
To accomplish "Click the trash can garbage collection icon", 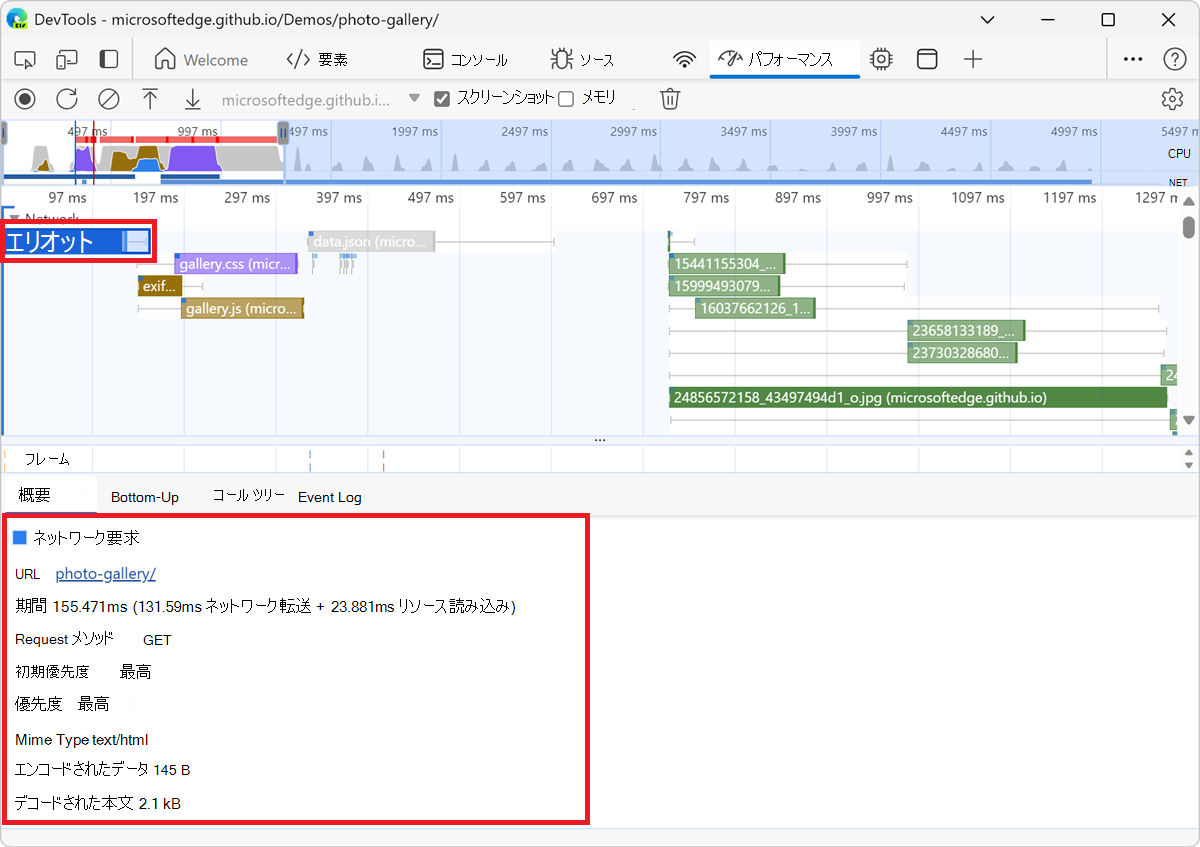I will tap(670, 99).
